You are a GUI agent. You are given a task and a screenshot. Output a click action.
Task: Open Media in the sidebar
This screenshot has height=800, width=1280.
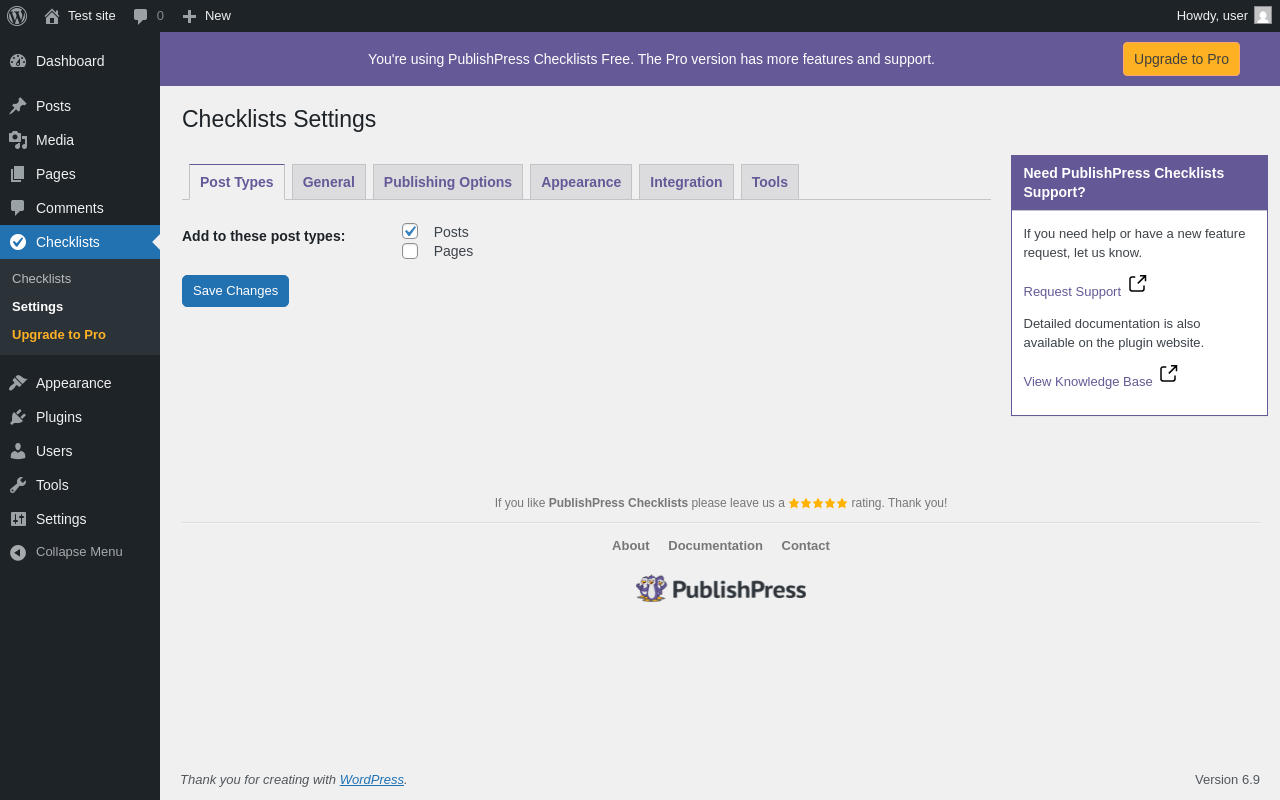point(80,140)
